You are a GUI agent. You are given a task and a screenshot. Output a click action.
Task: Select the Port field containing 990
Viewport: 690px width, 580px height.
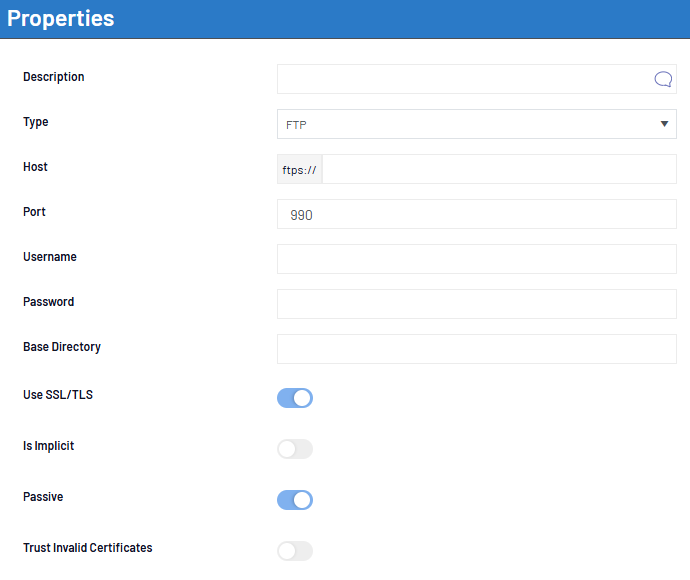pyautogui.click(x=476, y=214)
